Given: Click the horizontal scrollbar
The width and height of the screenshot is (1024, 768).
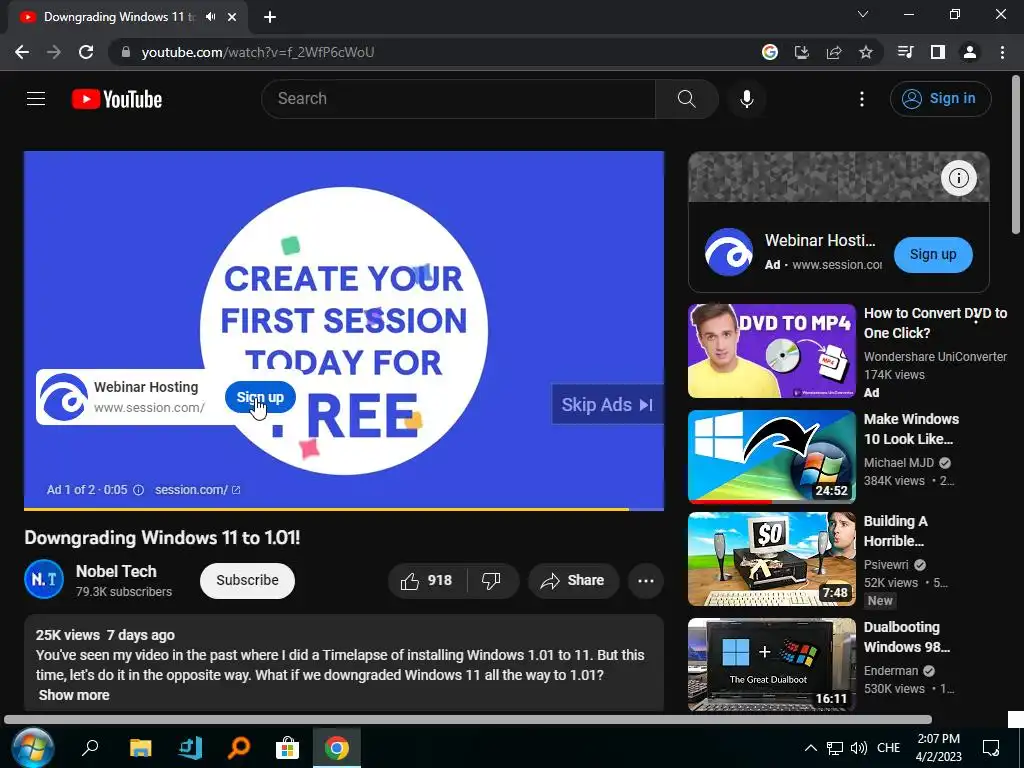Looking at the screenshot, I should click(468, 720).
